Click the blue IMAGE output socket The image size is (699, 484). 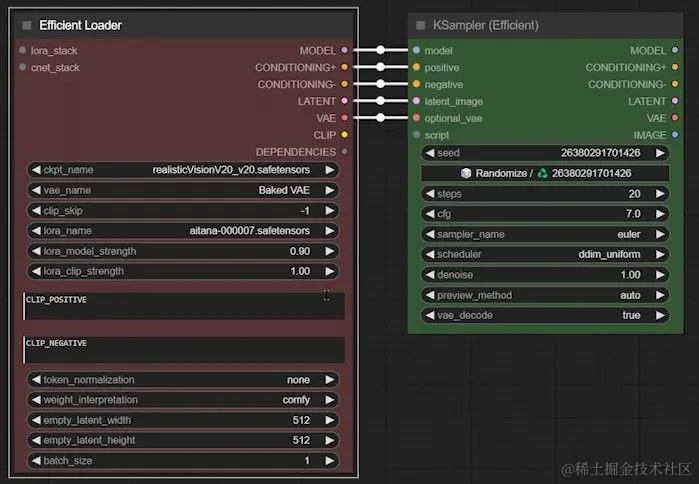(x=675, y=135)
